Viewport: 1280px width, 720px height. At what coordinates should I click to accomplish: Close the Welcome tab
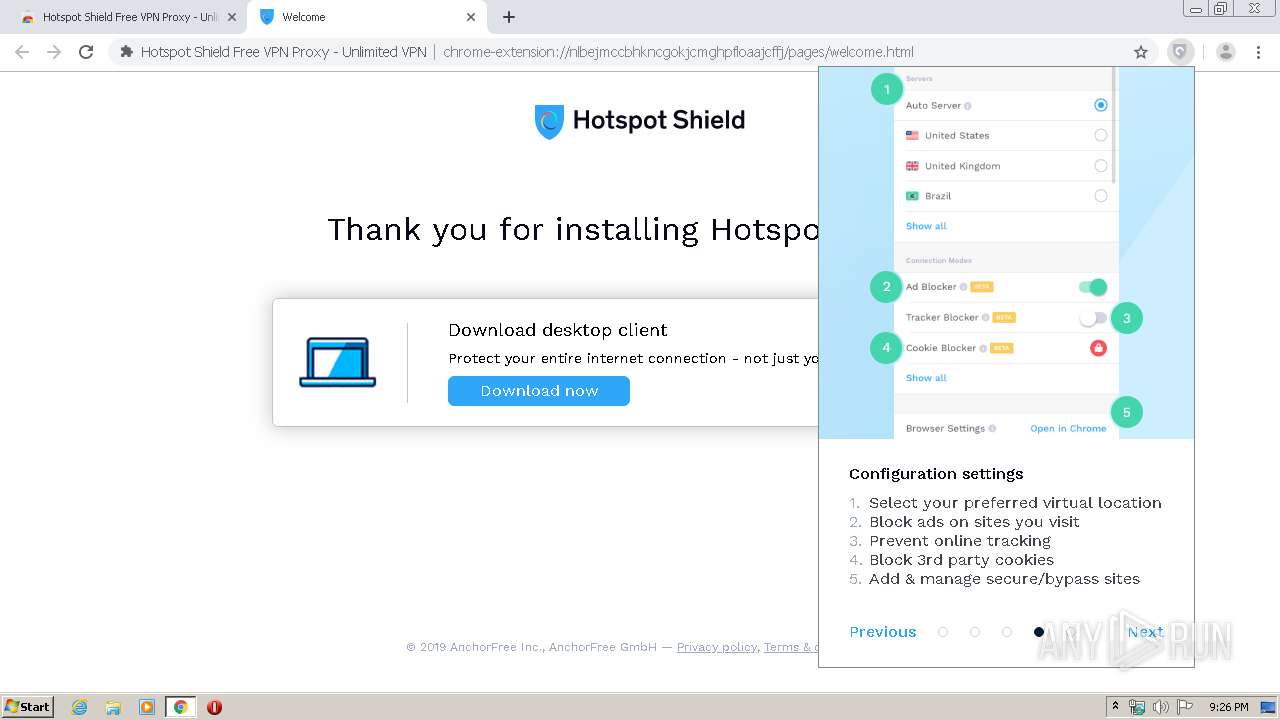click(x=471, y=17)
